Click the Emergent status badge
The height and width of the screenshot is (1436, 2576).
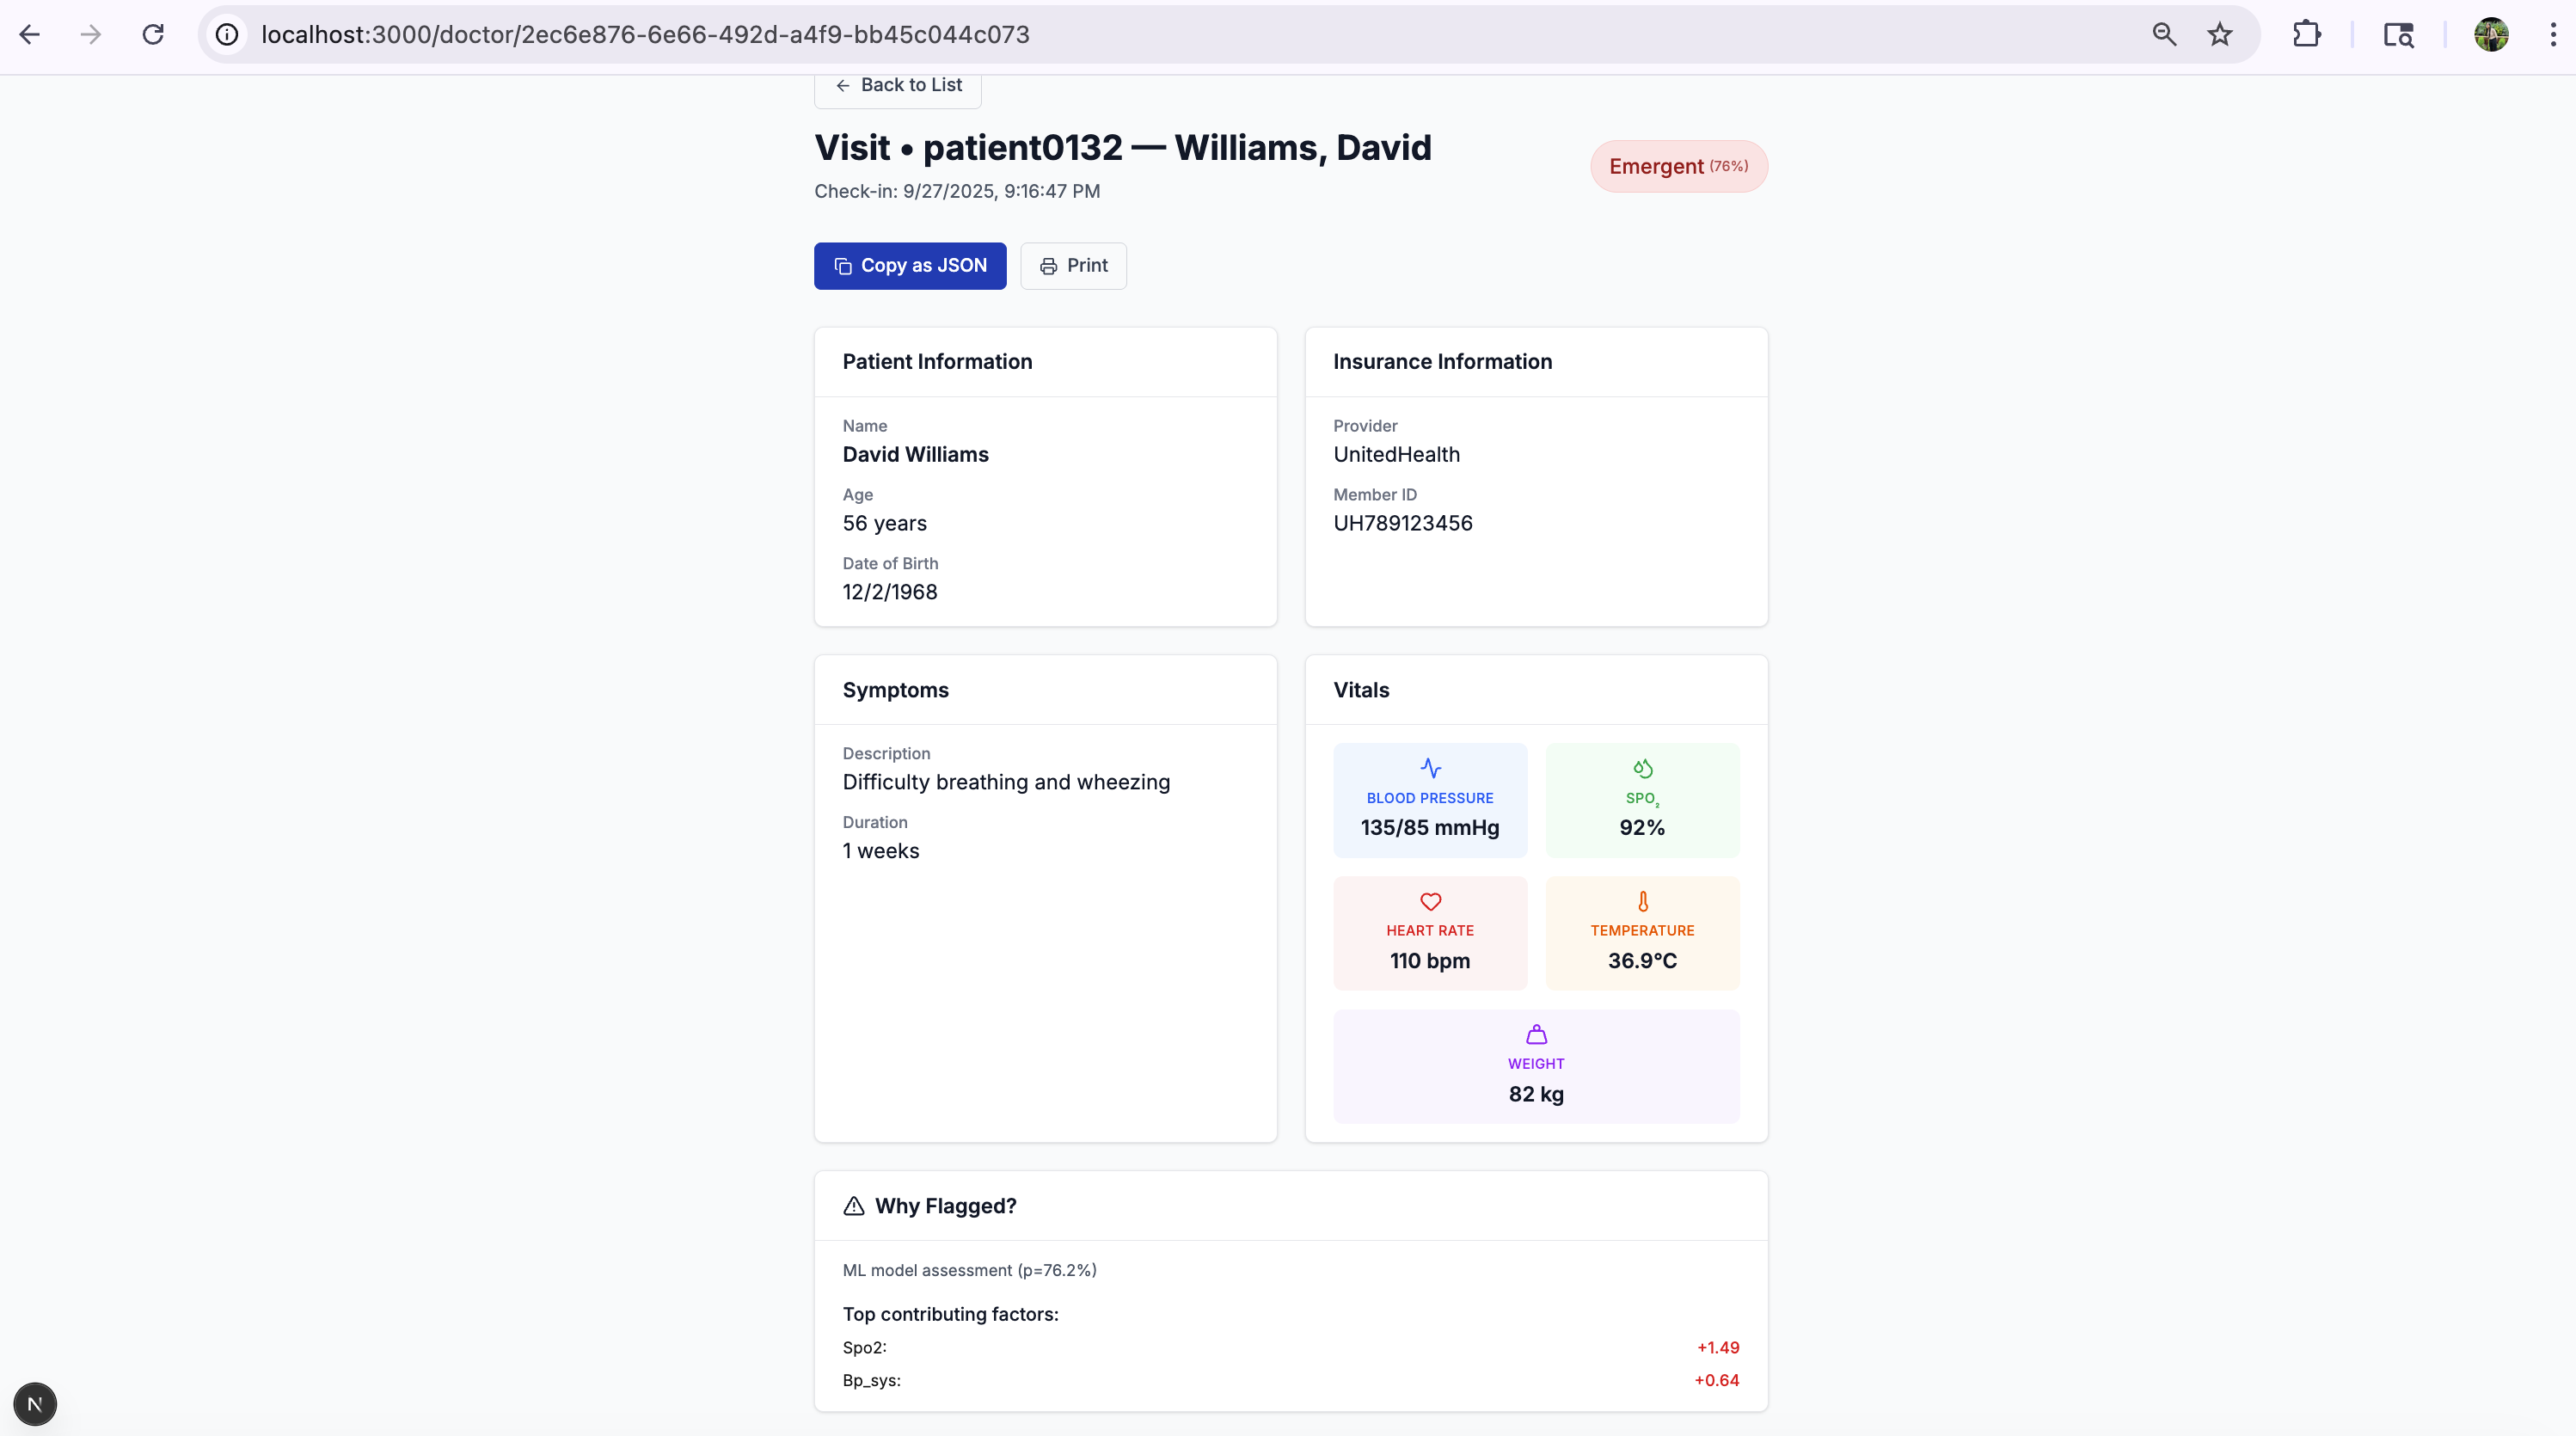pos(1678,167)
